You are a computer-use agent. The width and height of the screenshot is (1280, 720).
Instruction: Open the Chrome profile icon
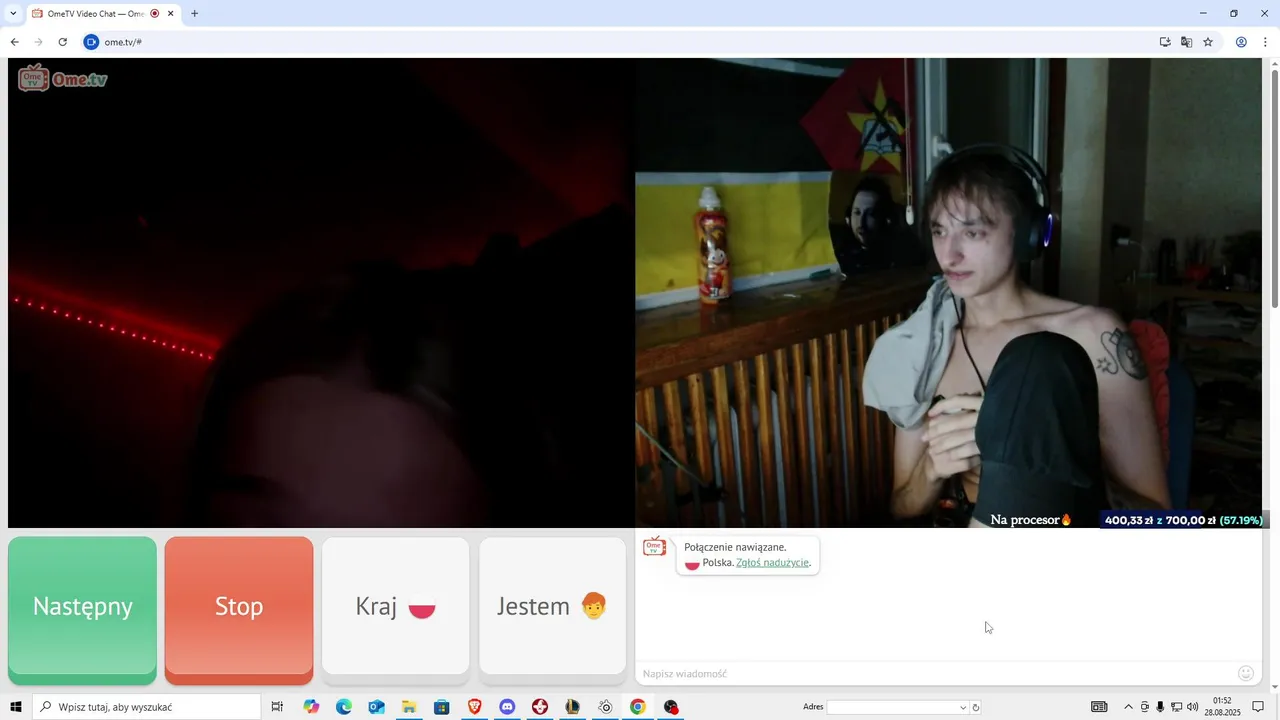1241,42
